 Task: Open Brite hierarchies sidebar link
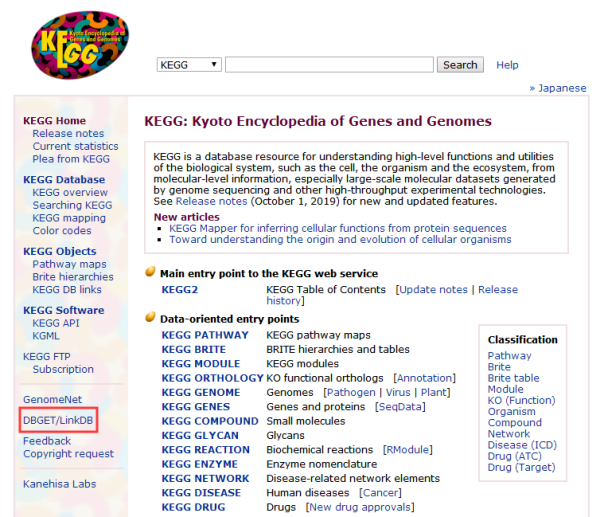coord(73,277)
